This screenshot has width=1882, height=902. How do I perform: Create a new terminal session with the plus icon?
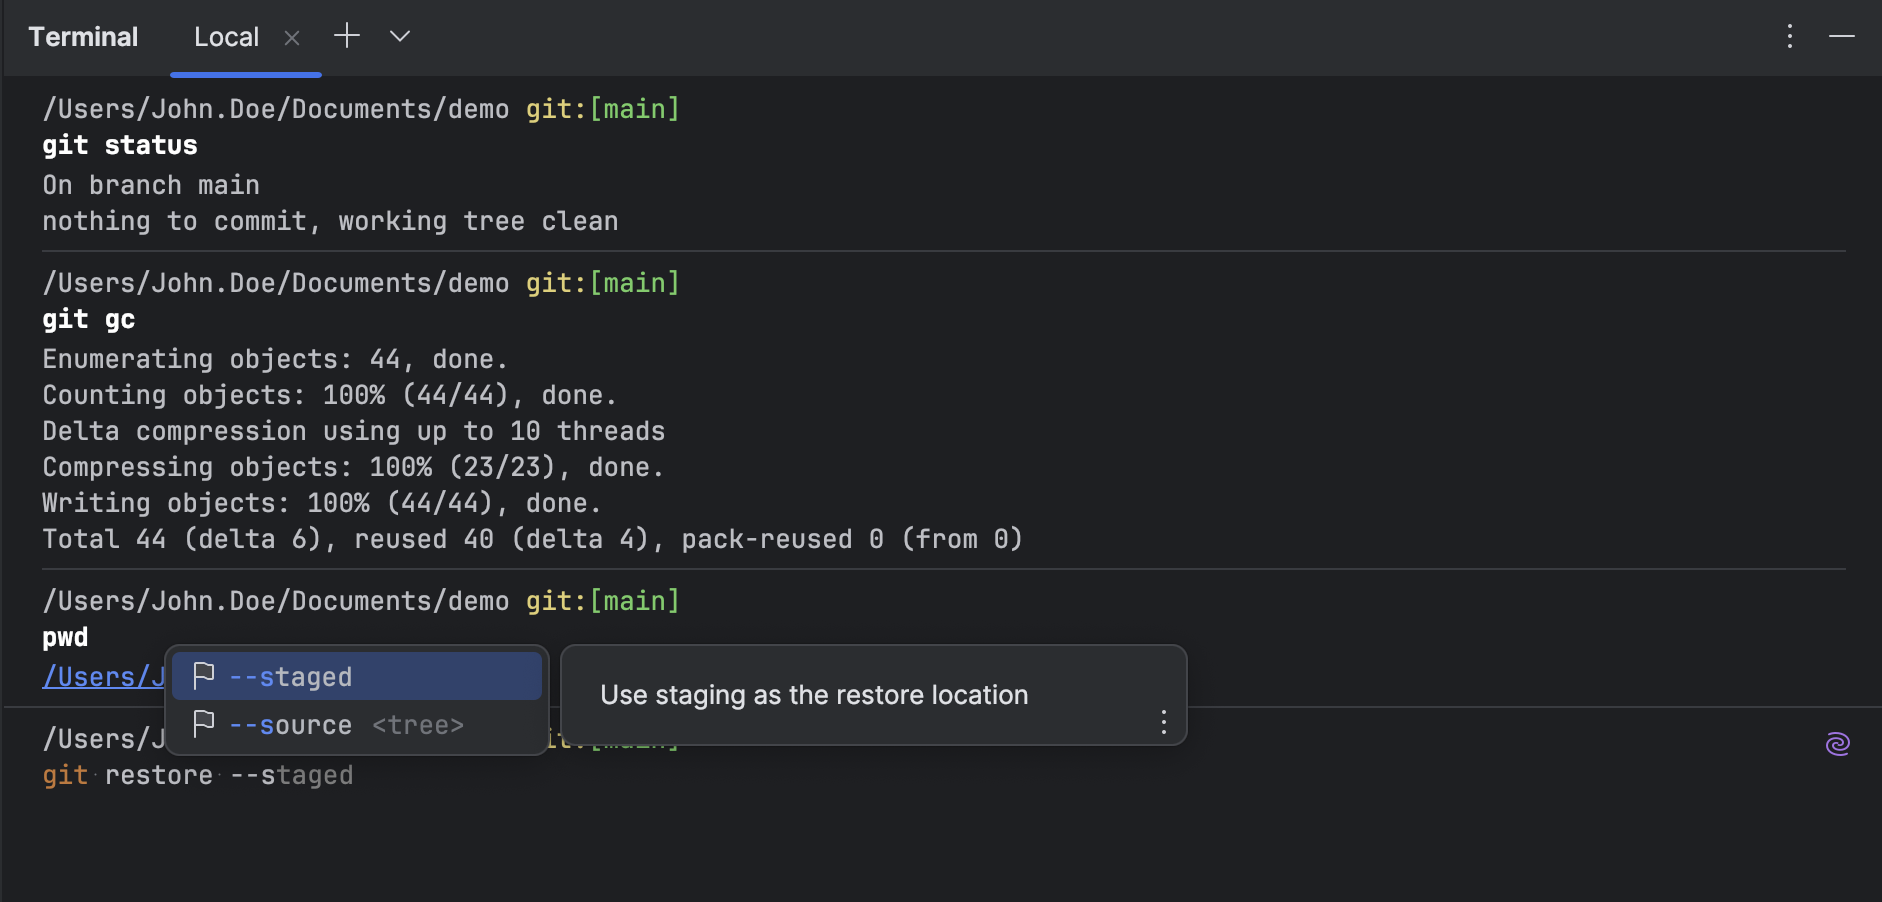point(346,35)
